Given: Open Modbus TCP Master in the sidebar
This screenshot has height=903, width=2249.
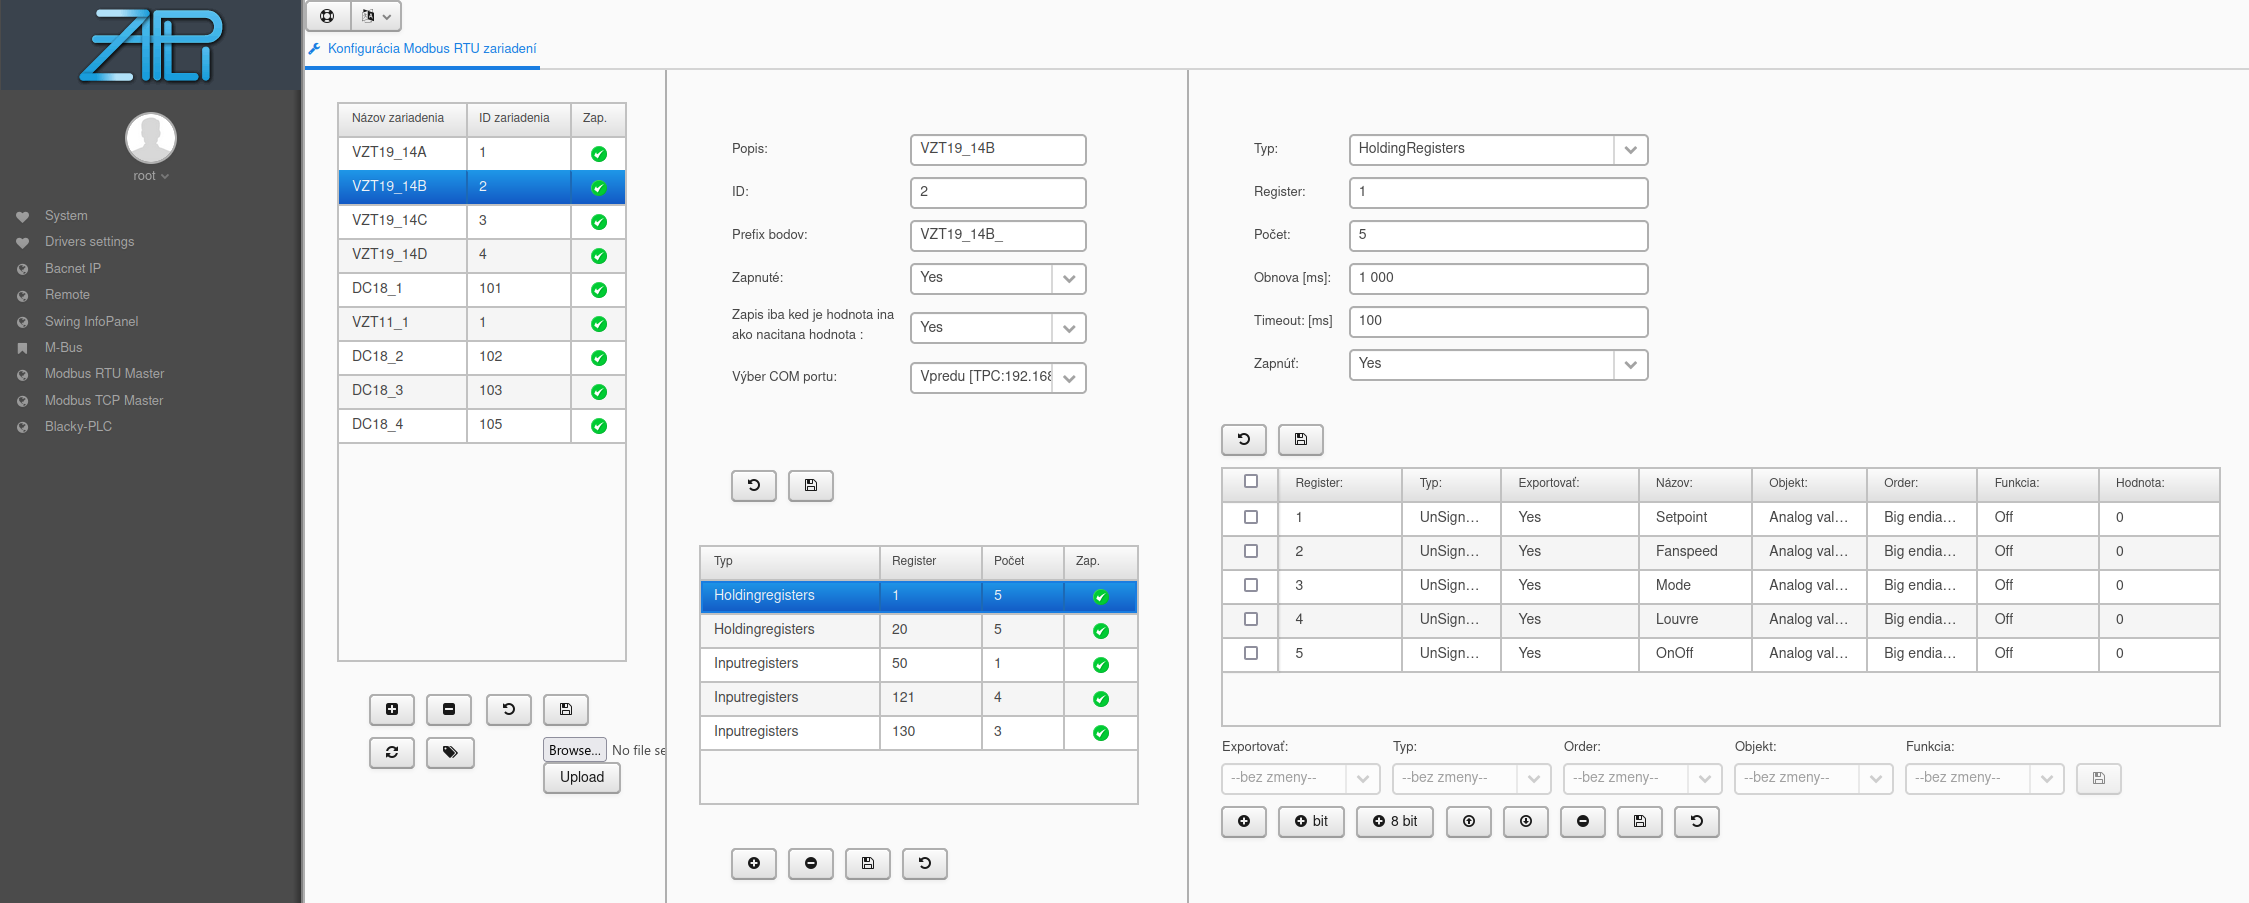Looking at the screenshot, I should tap(103, 400).
